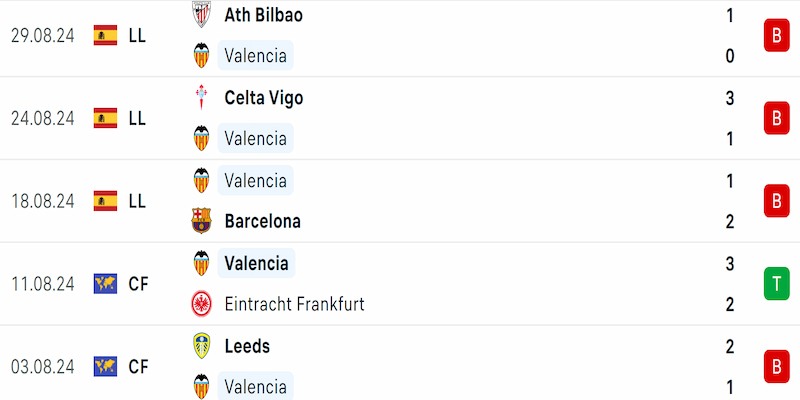The width and height of the screenshot is (800, 400).
Task: Click the green T result badge
Action: click(777, 283)
